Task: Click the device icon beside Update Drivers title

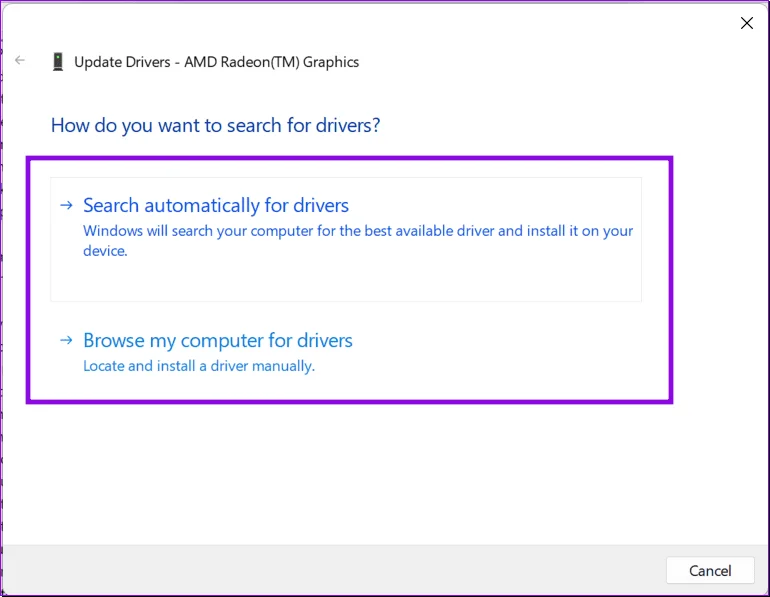Action: [58, 62]
